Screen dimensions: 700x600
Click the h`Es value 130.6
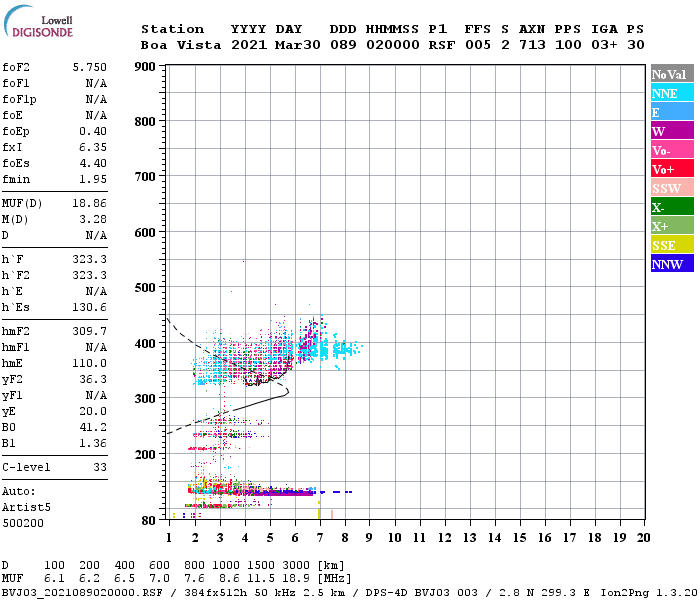tap(89, 307)
